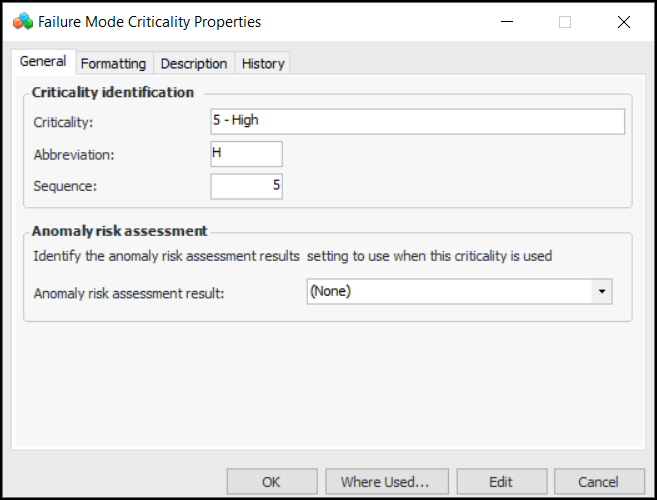
Task: Open the Formatting tab
Action: (113, 63)
